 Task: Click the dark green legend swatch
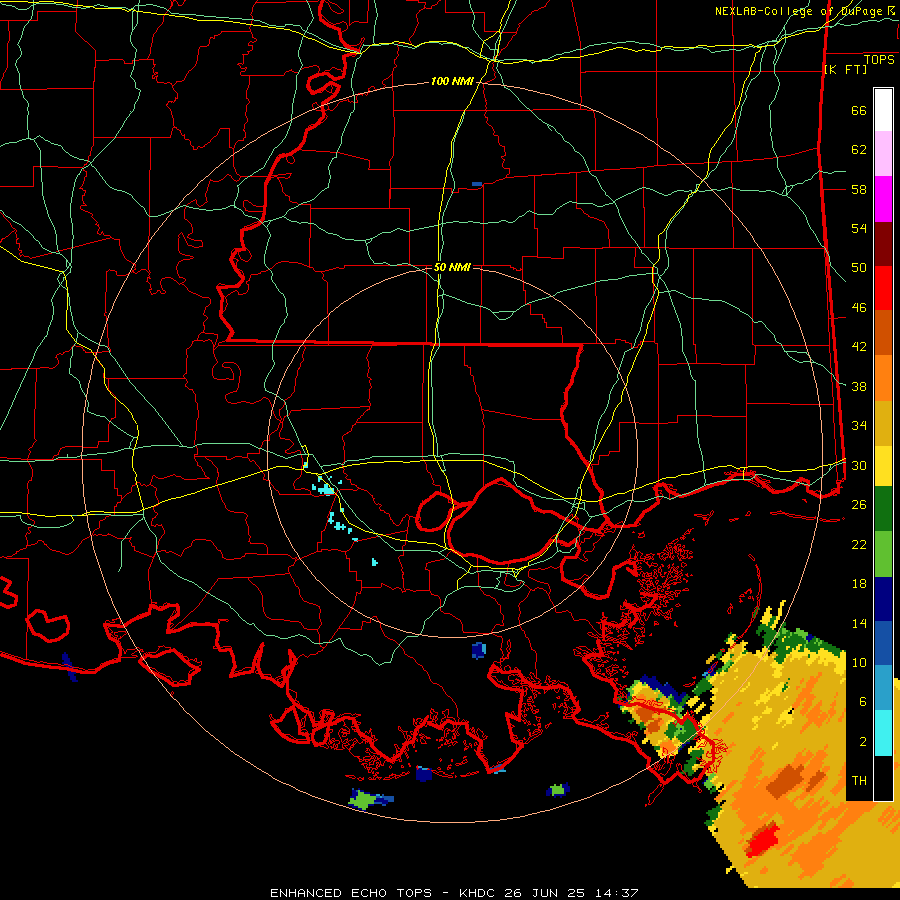click(x=883, y=509)
